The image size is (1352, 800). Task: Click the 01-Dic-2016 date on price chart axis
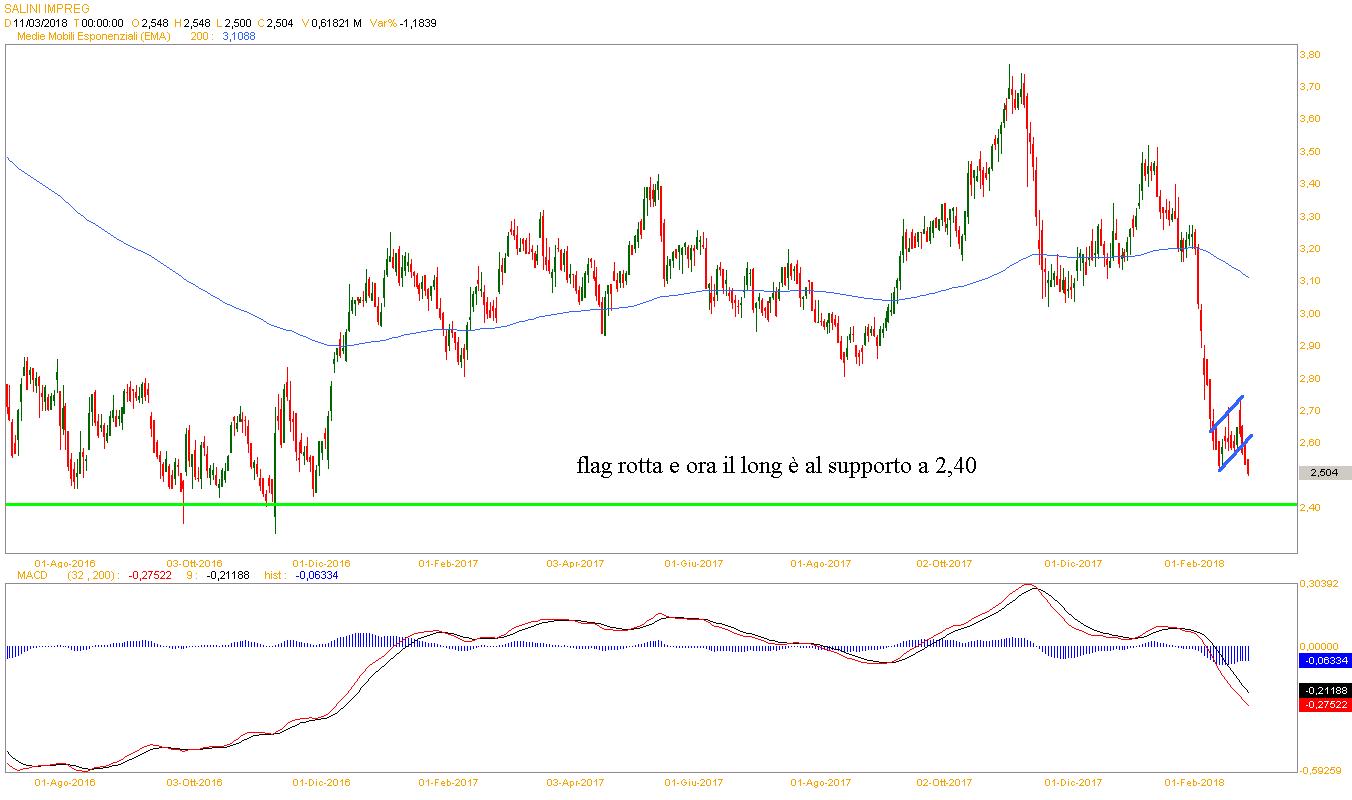point(321,563)
